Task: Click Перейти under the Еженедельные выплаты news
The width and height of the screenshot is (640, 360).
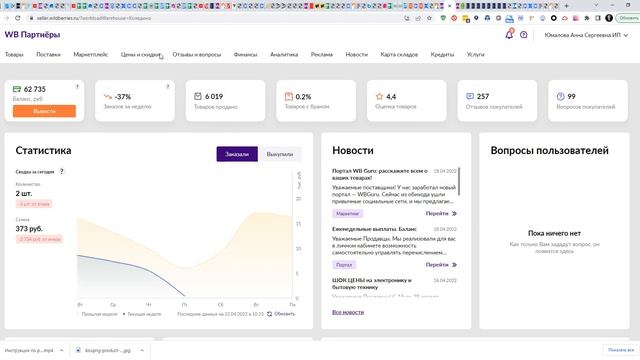Action: pyautogui.click(x=441, y=265)
